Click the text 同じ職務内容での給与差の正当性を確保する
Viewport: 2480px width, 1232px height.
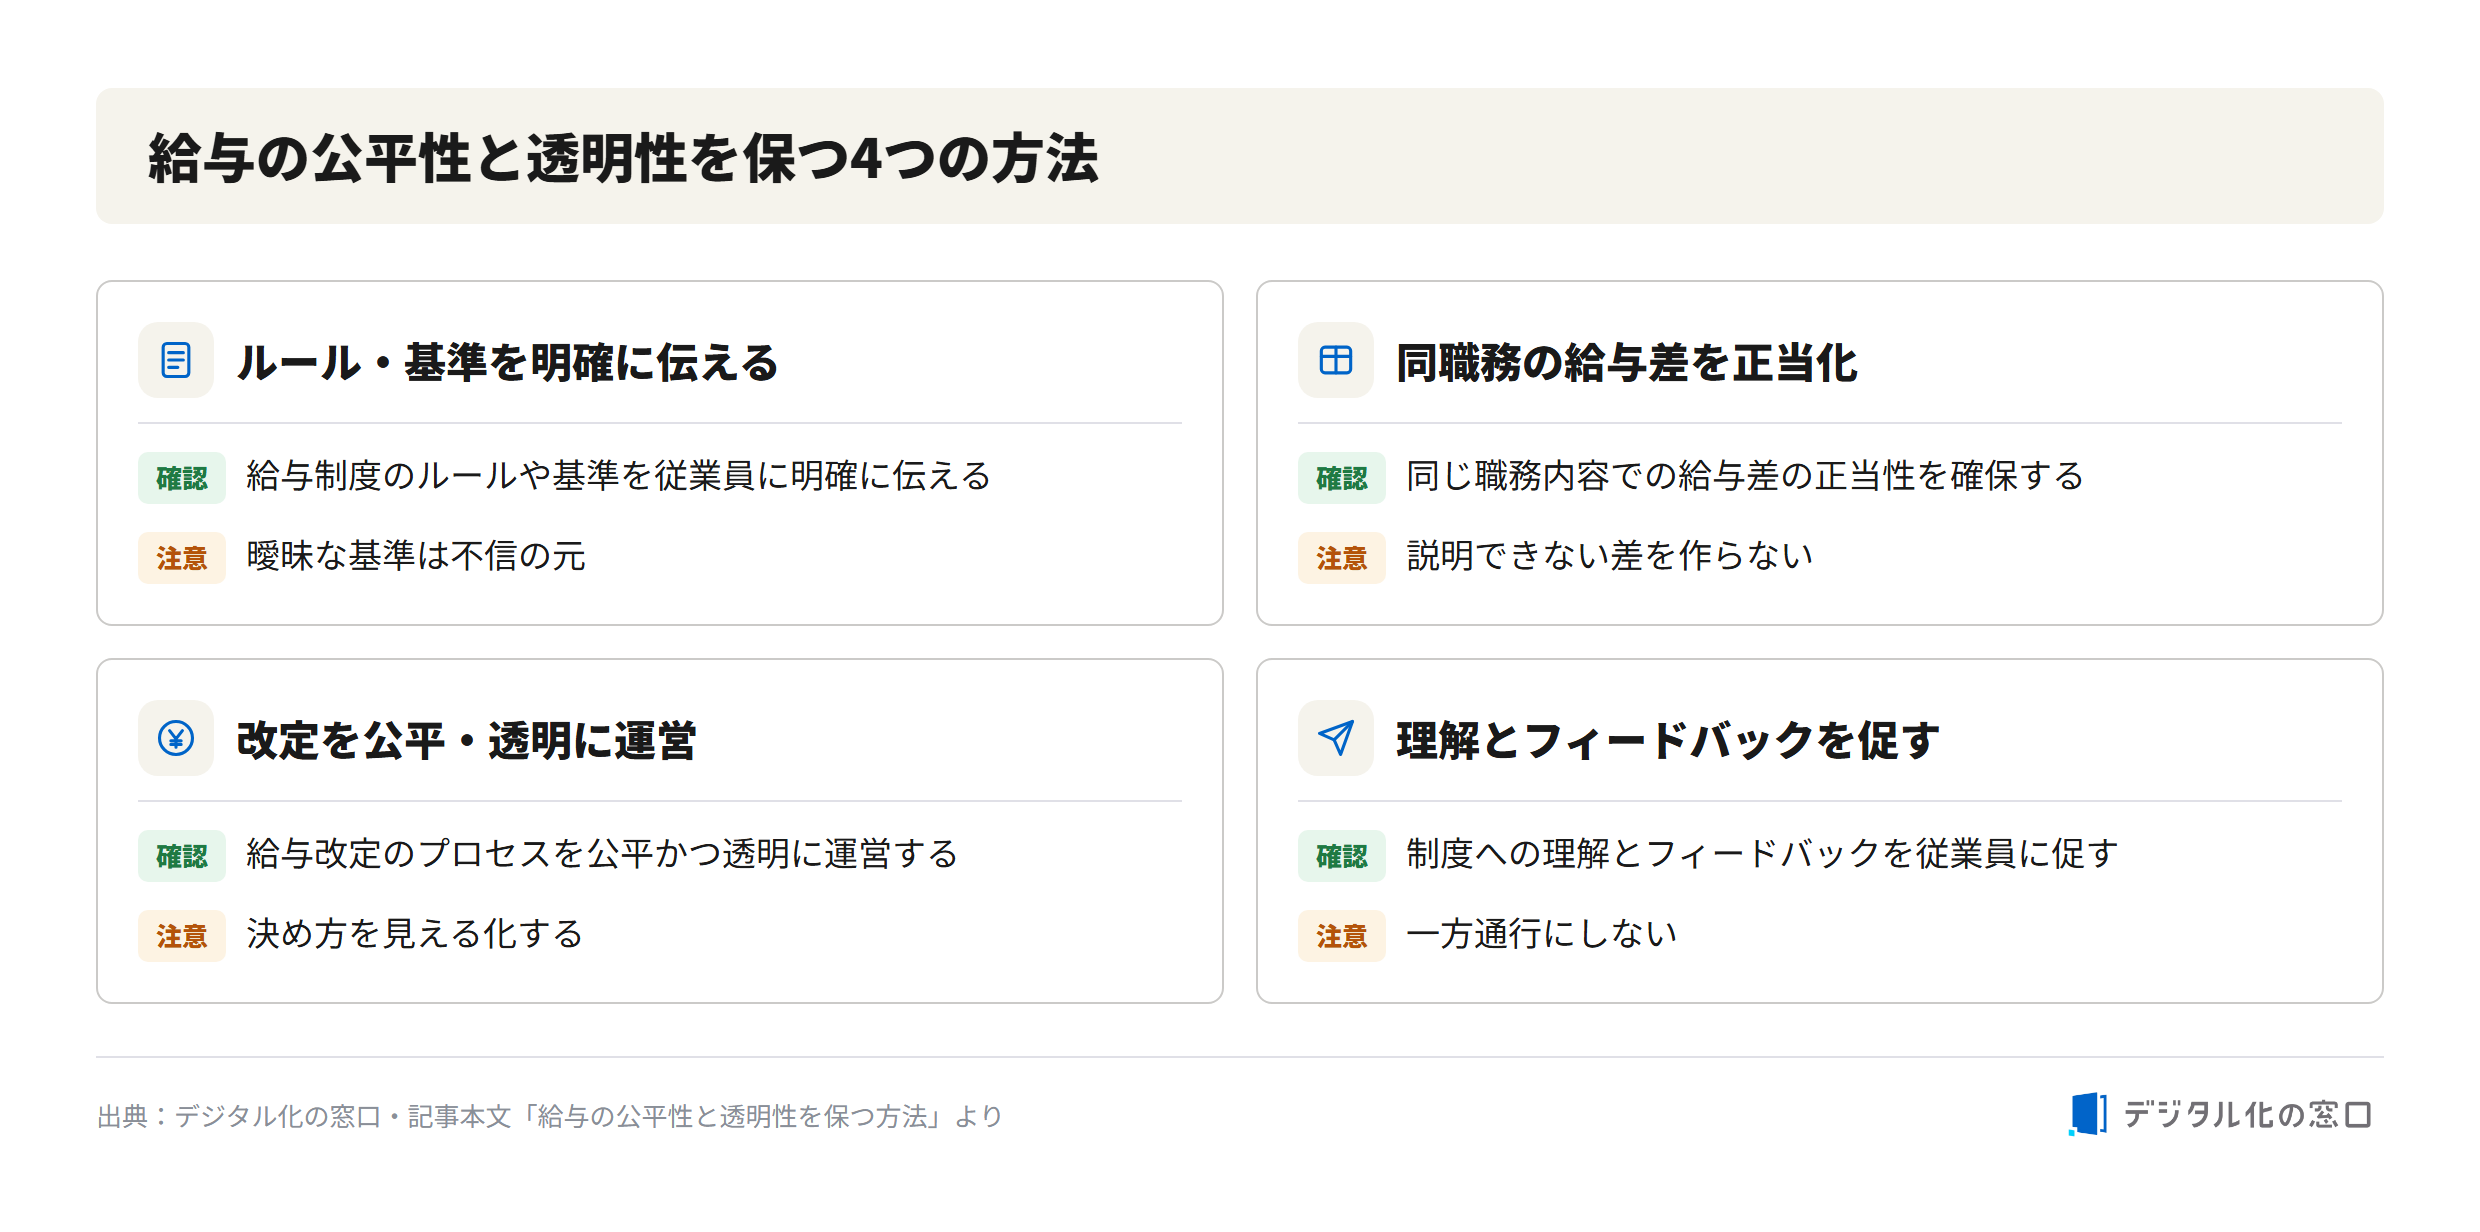pyautogui.click(x=1745, y=476)
